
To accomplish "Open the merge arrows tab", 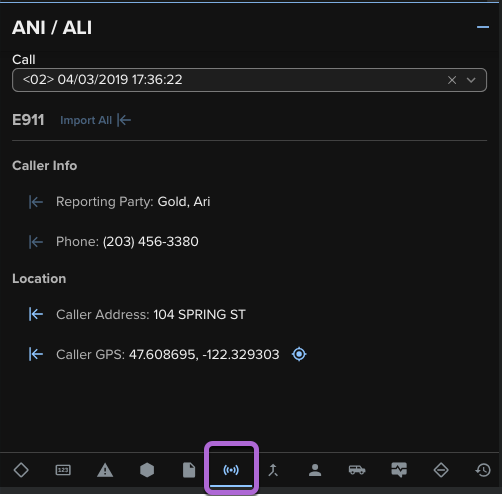I will (273, 470).
